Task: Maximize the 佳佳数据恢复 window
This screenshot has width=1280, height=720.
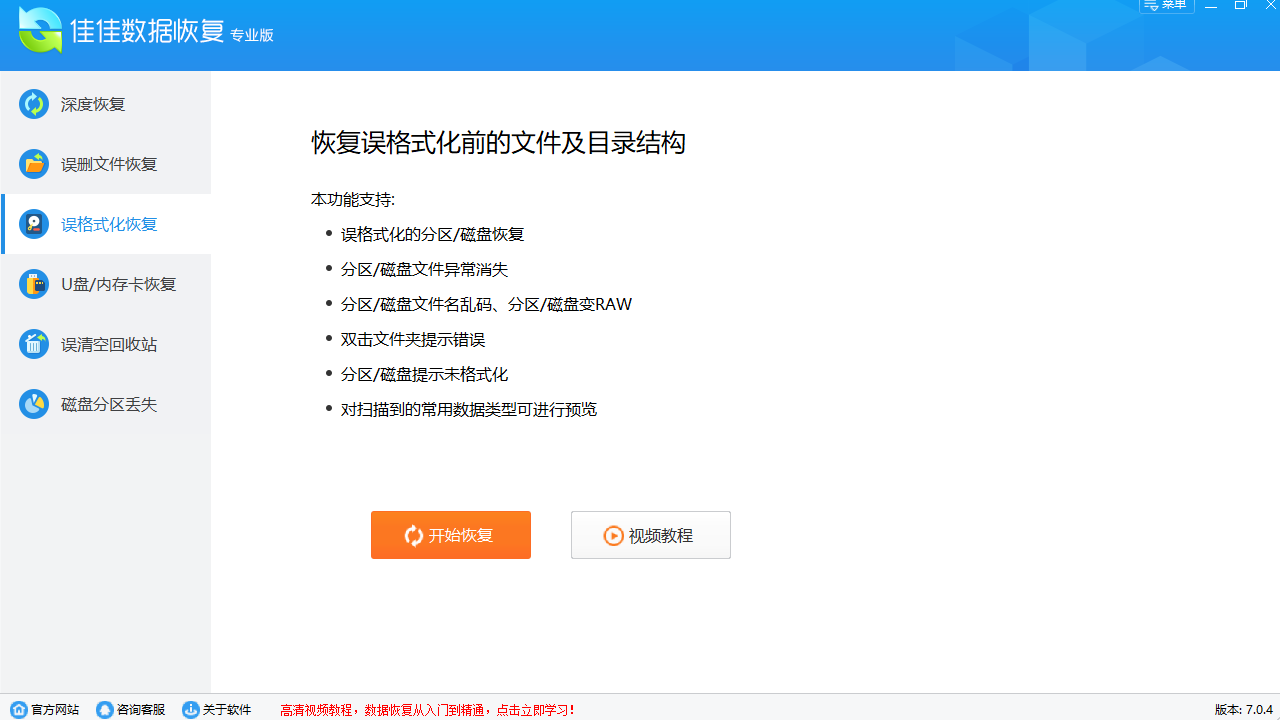Action: pos(1241,5)
